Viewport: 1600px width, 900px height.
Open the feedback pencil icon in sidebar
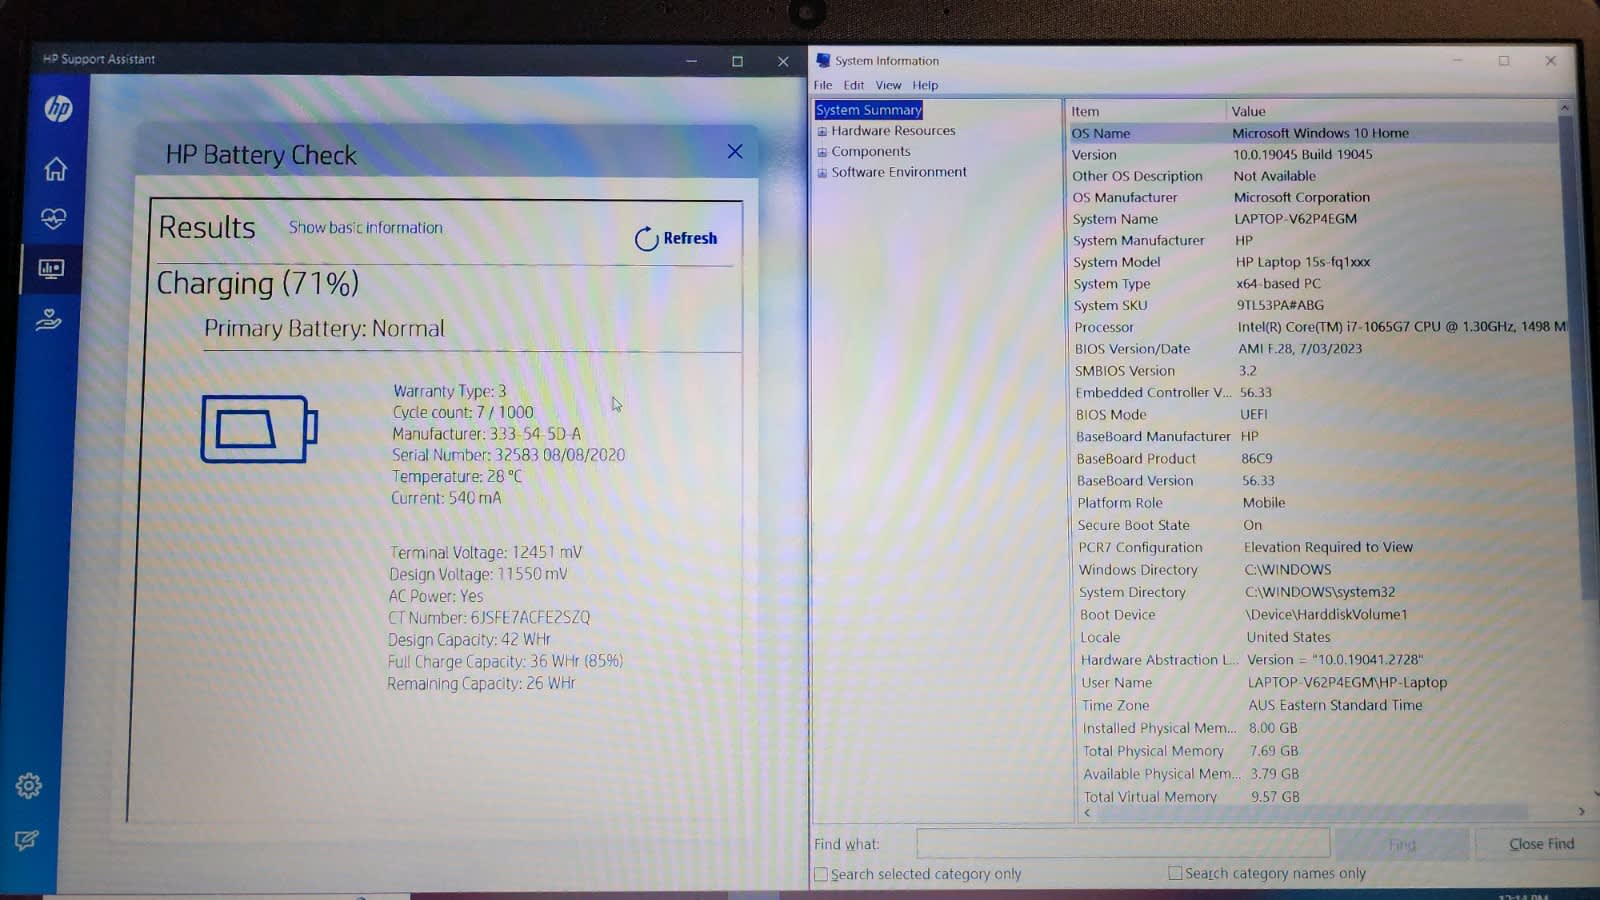[26, 840]
